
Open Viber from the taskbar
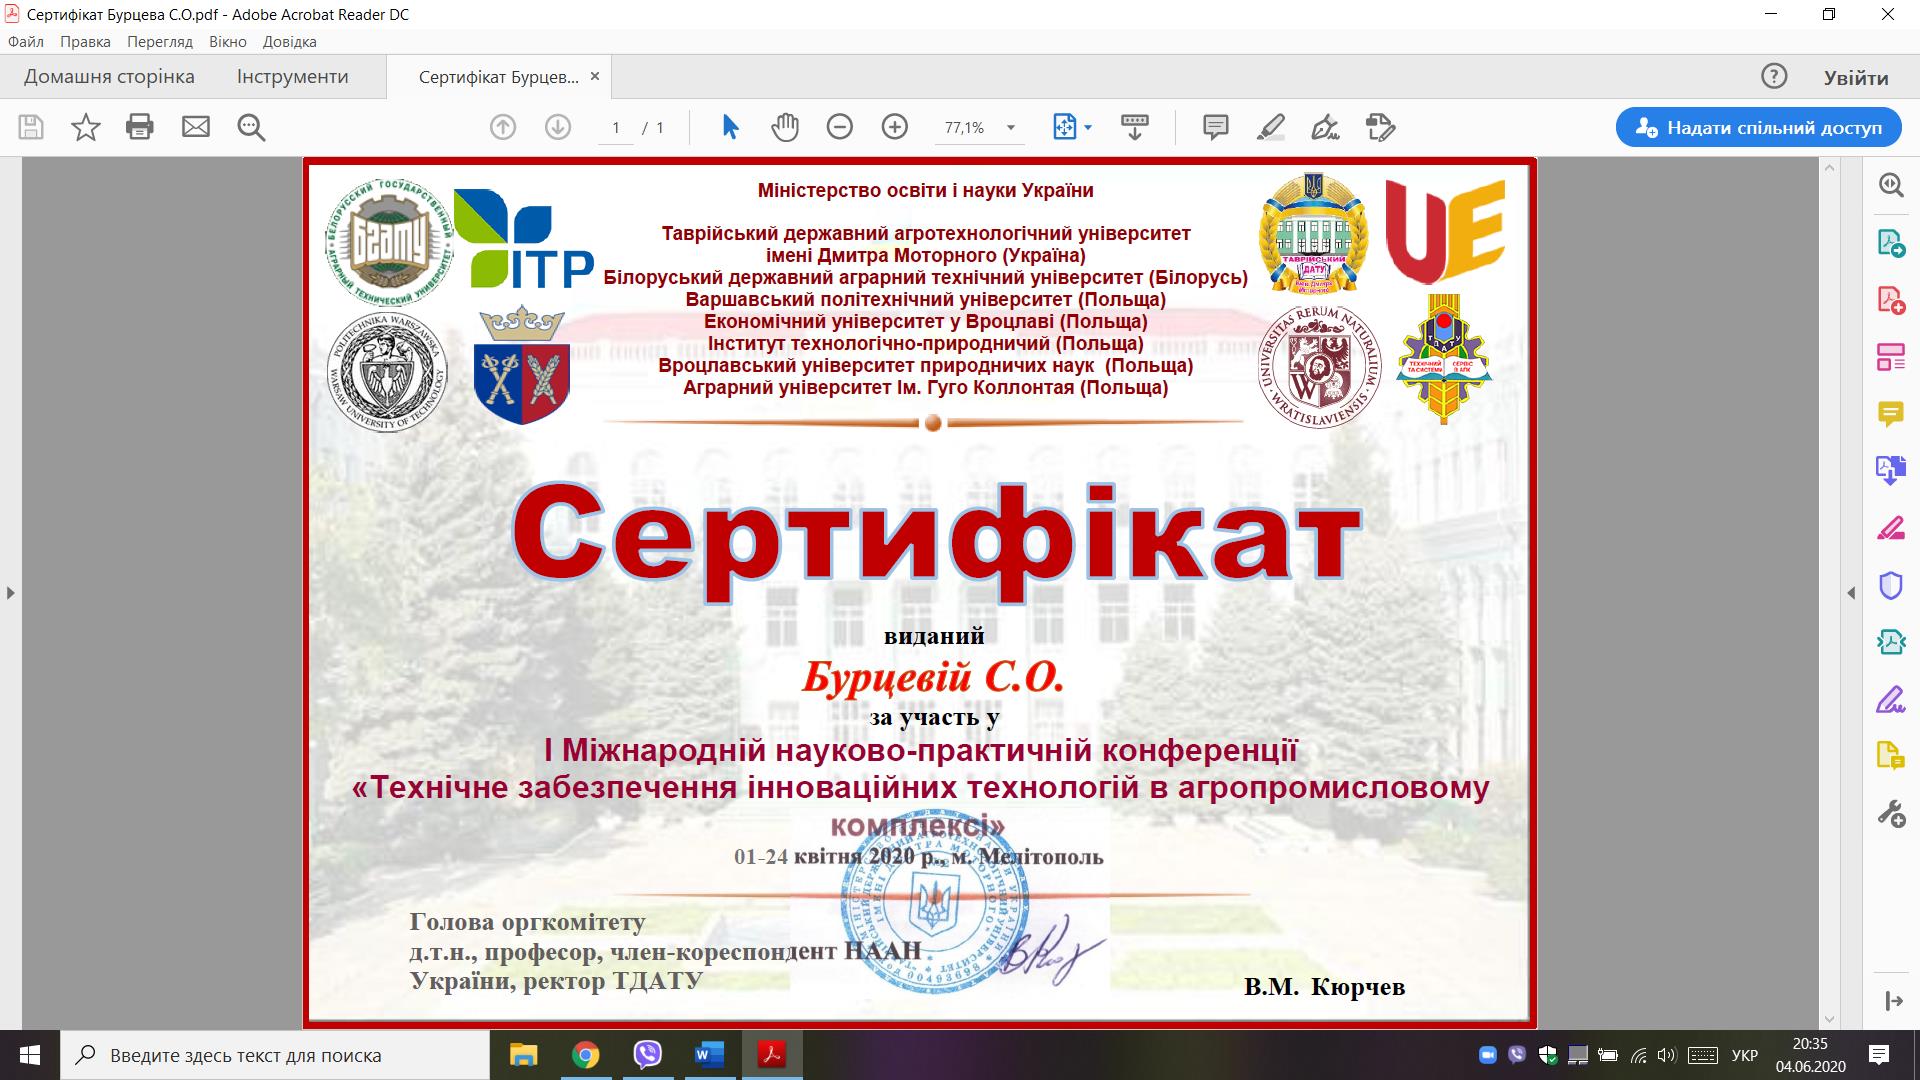pyautogui.click(x=648, y=1054)
